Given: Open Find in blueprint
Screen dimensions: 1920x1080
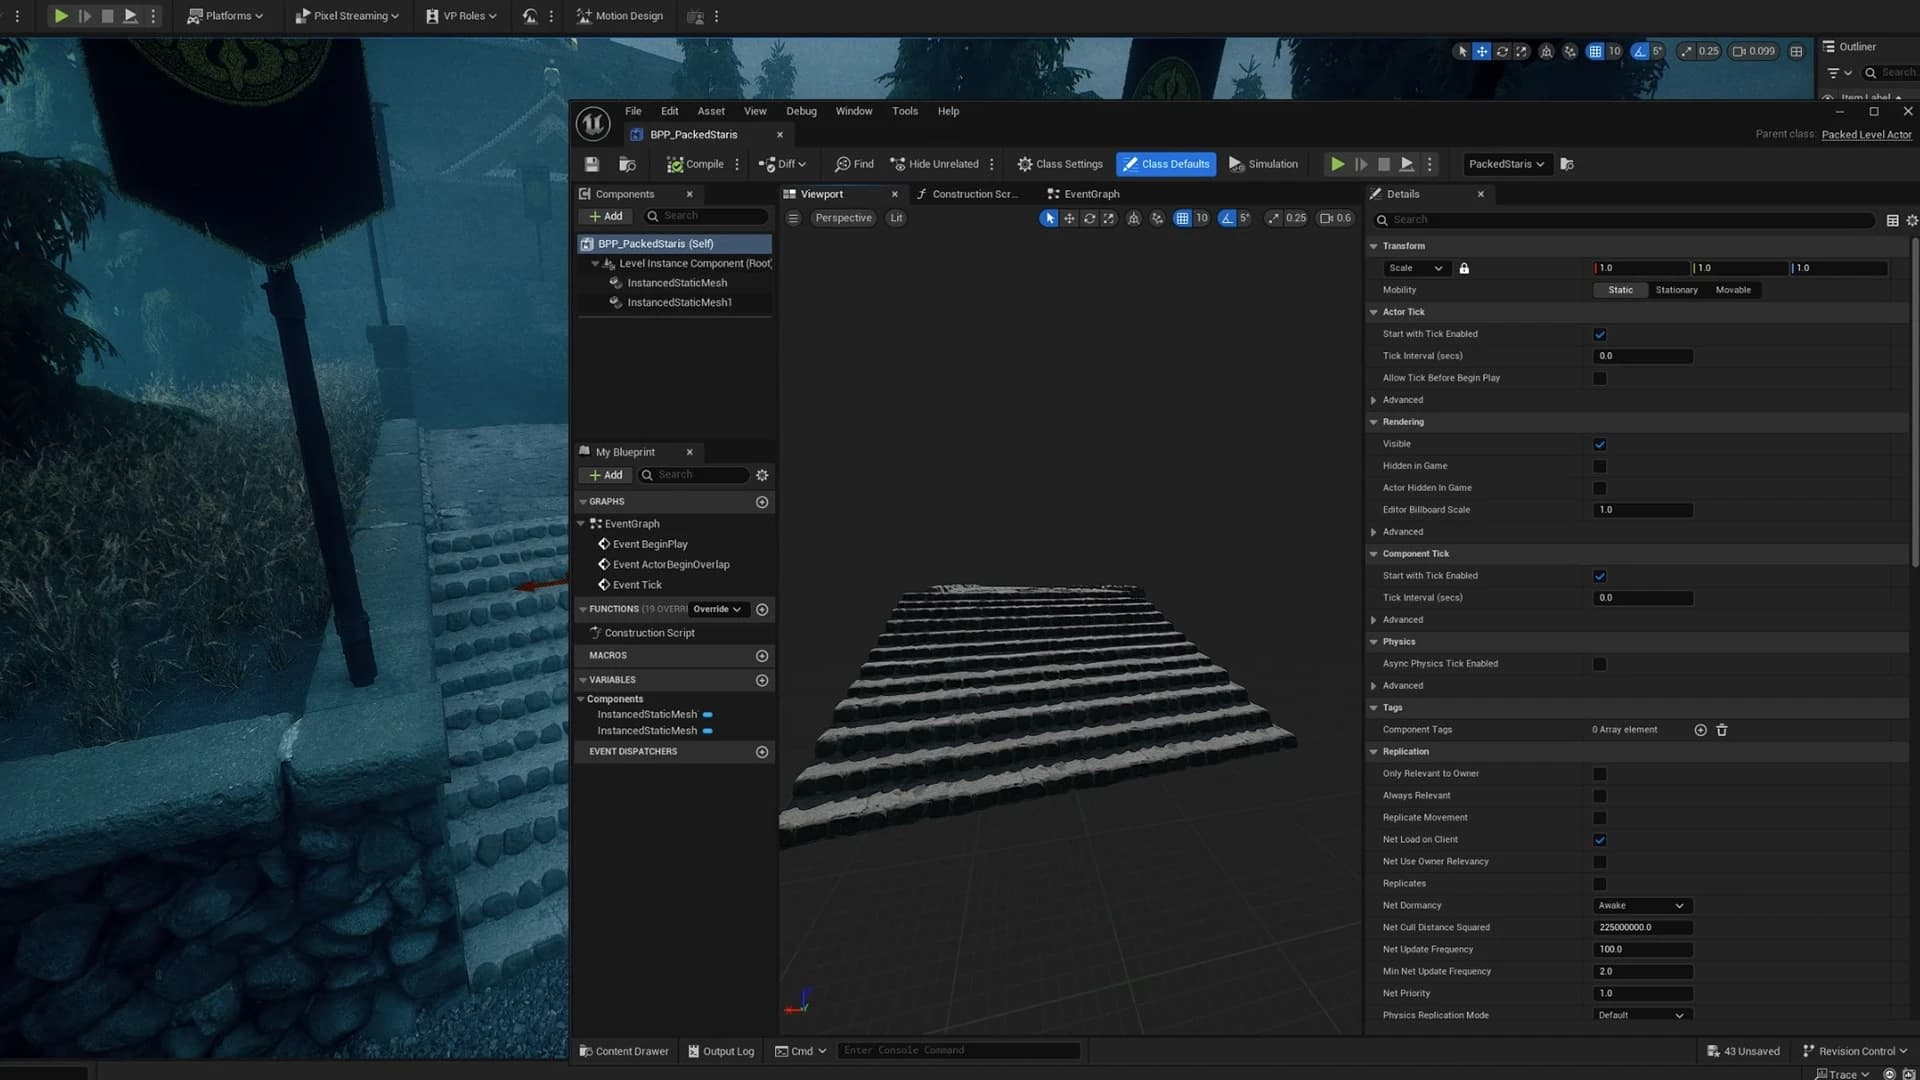Looking at the screenshot, I should pos(854,164).
